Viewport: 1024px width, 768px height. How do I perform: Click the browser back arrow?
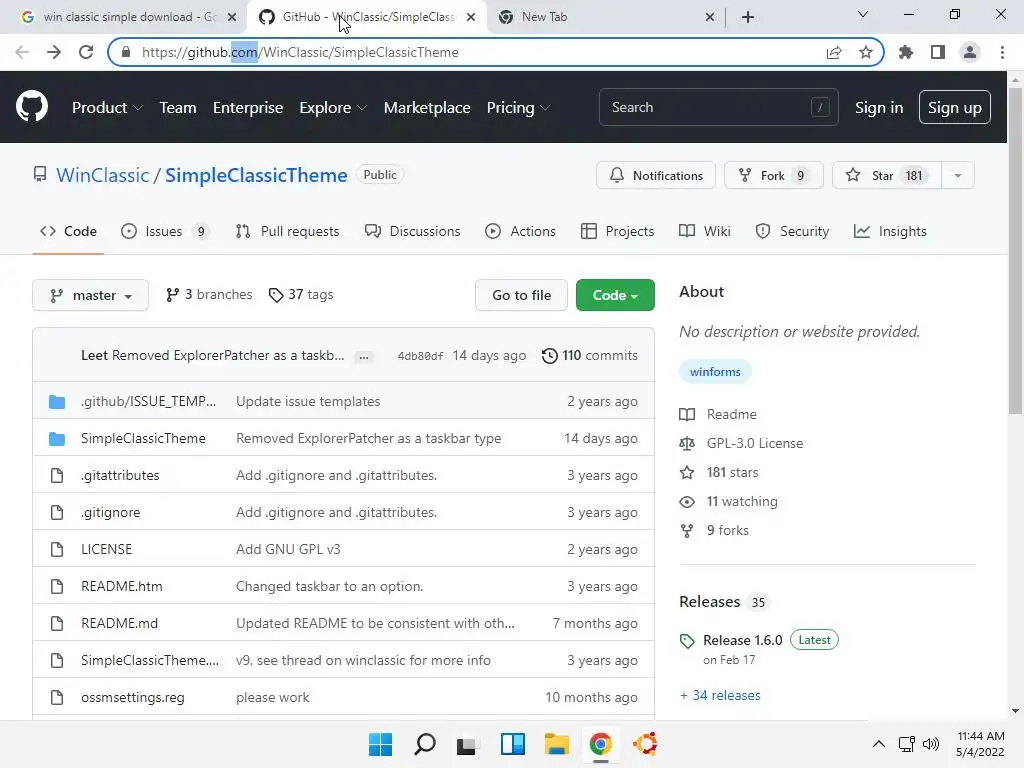point(22,52)
